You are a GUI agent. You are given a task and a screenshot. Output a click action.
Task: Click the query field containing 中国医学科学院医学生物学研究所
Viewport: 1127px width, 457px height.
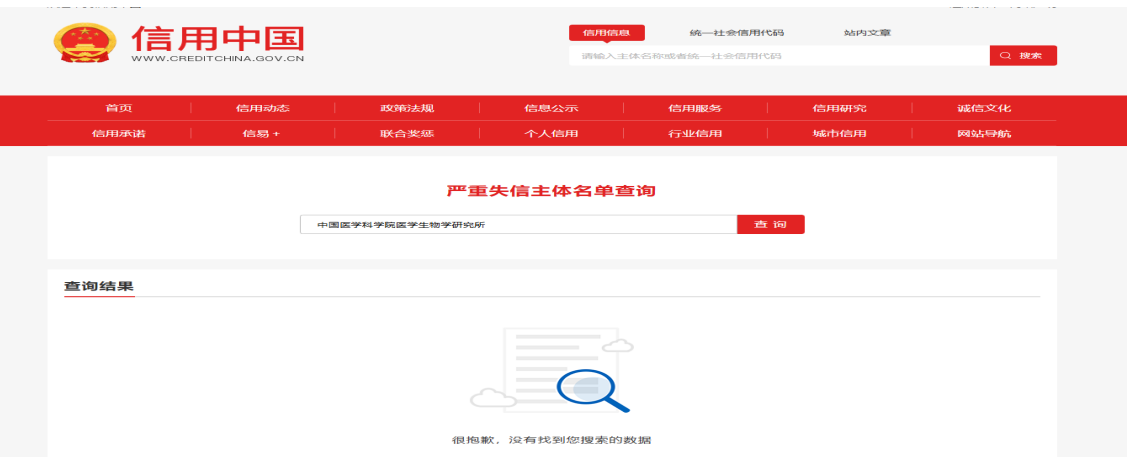coord(518,224)
